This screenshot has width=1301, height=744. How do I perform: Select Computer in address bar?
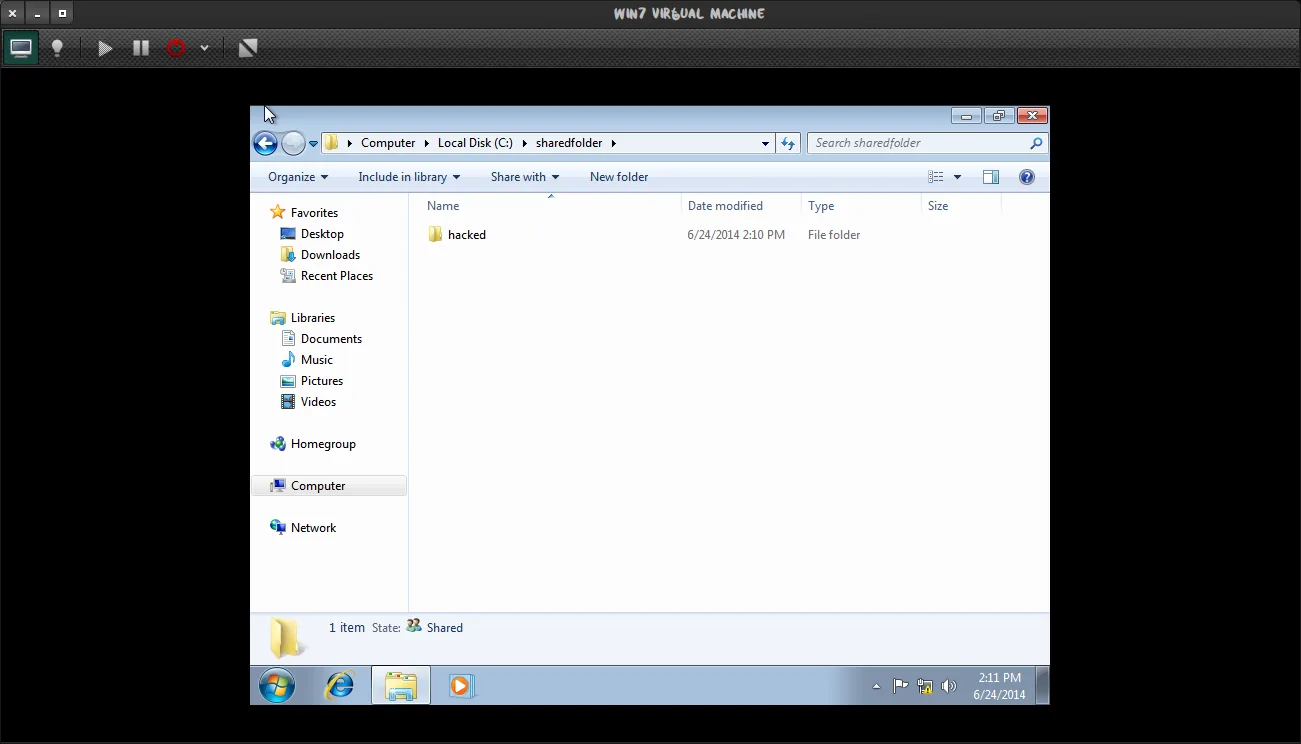point(388,143)
